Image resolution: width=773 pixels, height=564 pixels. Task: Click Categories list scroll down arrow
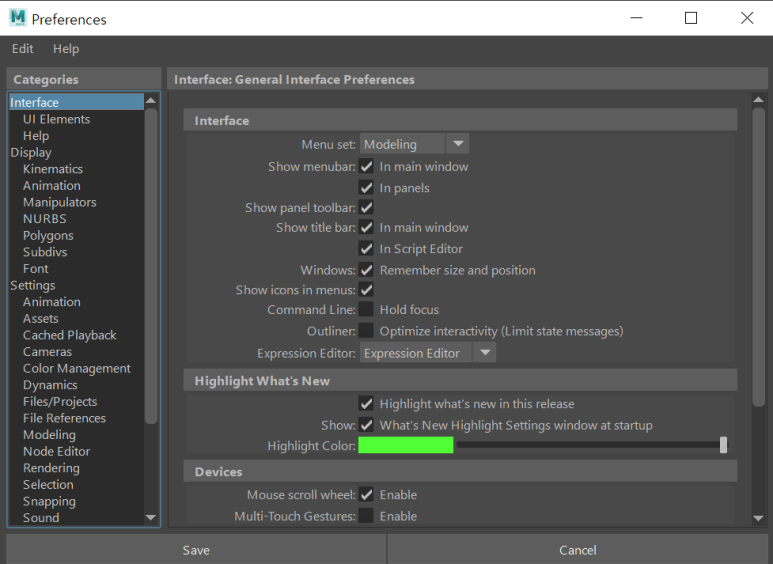(x=151, y=518)
